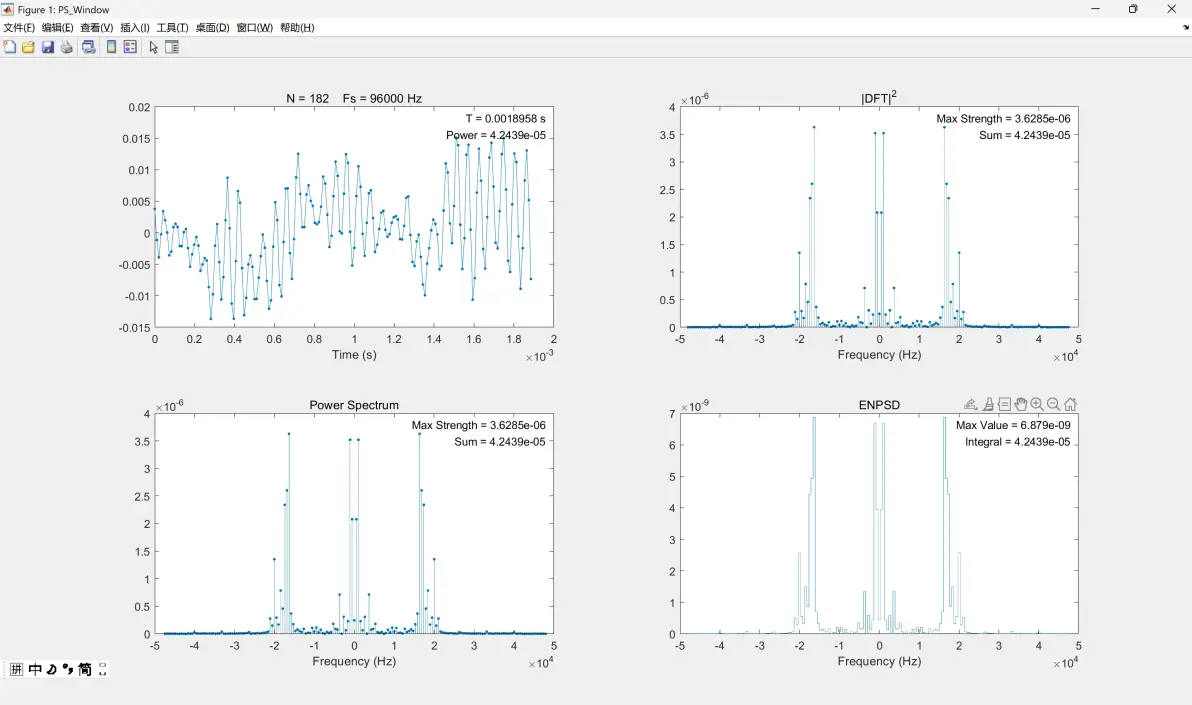Viewport: 1192px width, 705px height.
Task: Open the 文件(F) menu
Action: [19, 27]
